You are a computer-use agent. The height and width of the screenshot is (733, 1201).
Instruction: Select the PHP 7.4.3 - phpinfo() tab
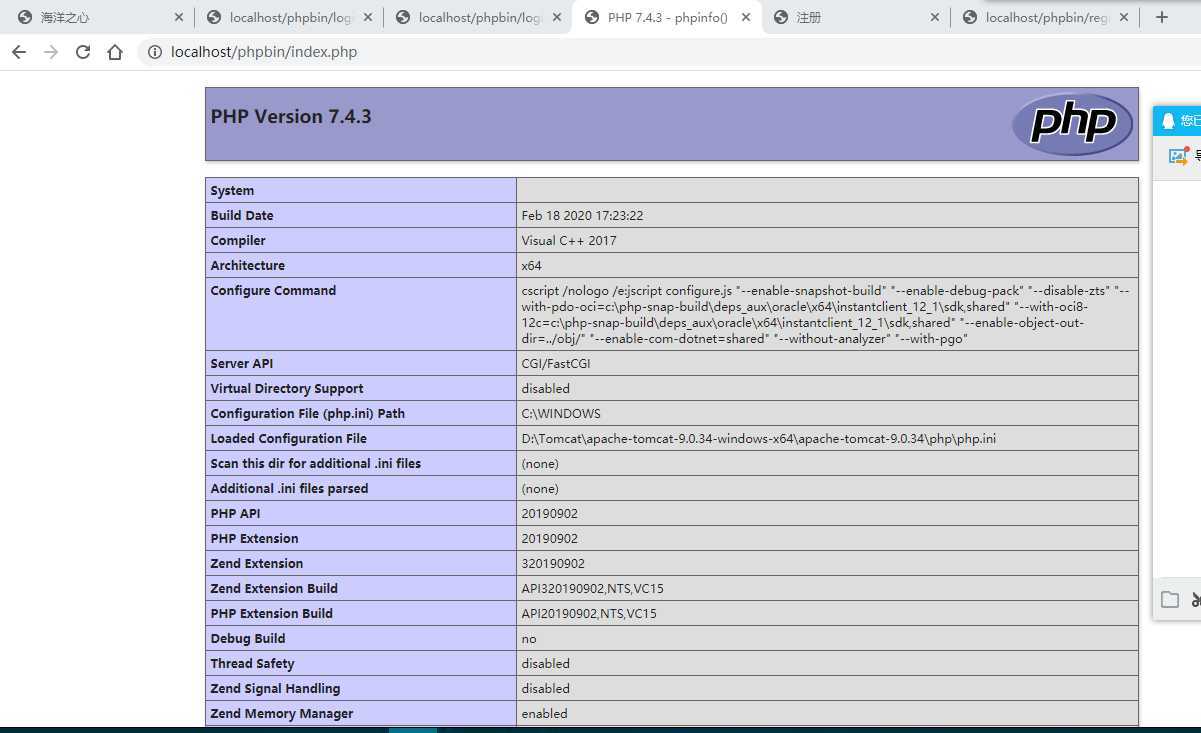(x=667, y=17)
